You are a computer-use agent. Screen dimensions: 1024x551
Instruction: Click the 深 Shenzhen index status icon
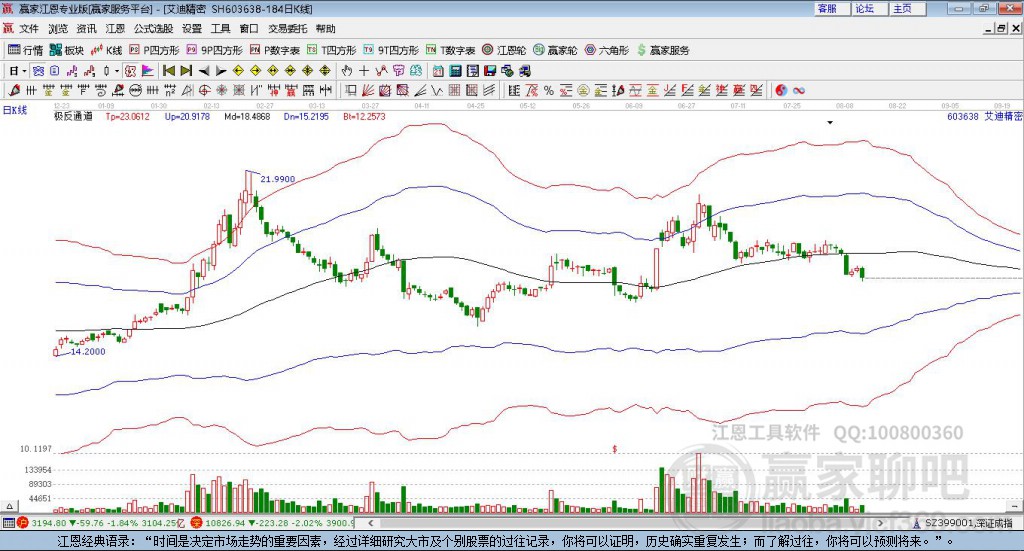coord(196,522)
